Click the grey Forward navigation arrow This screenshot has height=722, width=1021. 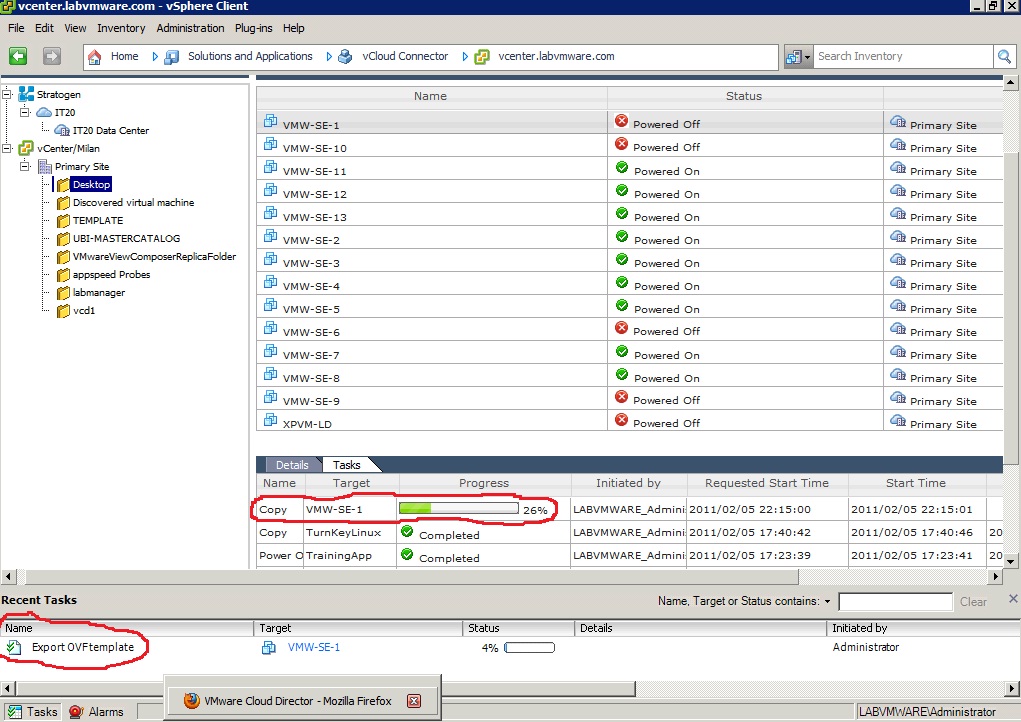point(52,57)
